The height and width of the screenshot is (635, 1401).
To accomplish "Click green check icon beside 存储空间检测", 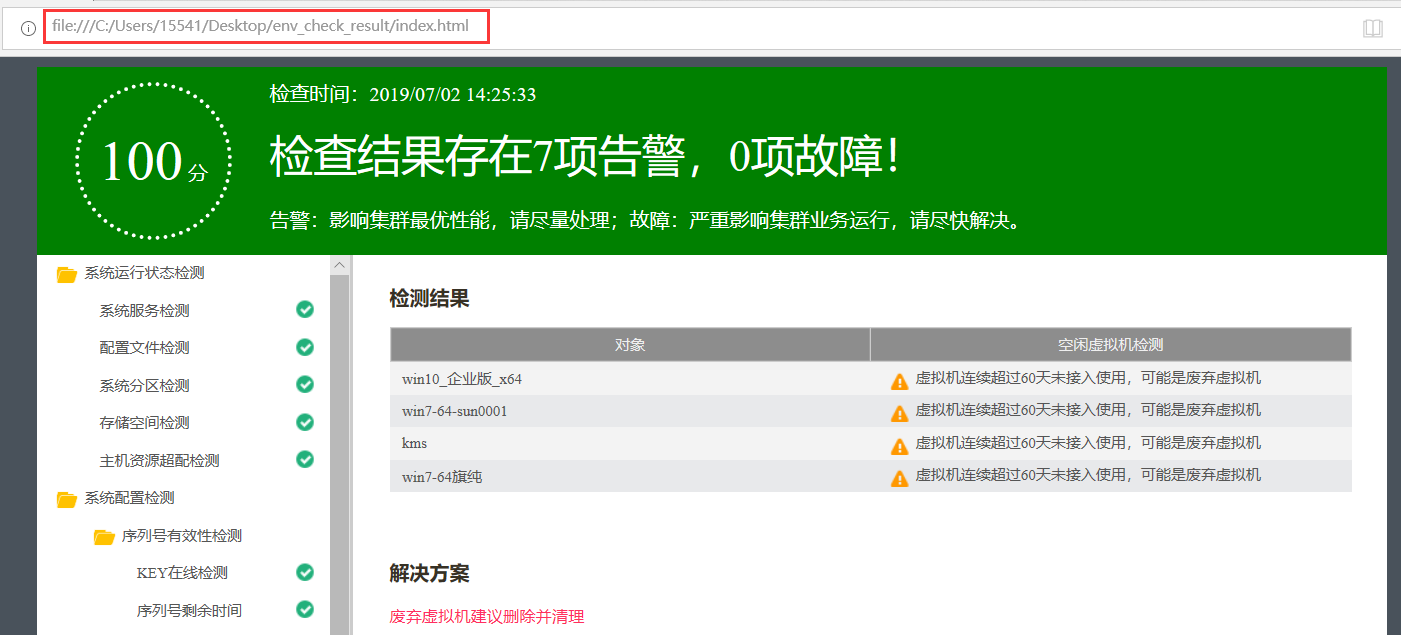I will point(305,422).
